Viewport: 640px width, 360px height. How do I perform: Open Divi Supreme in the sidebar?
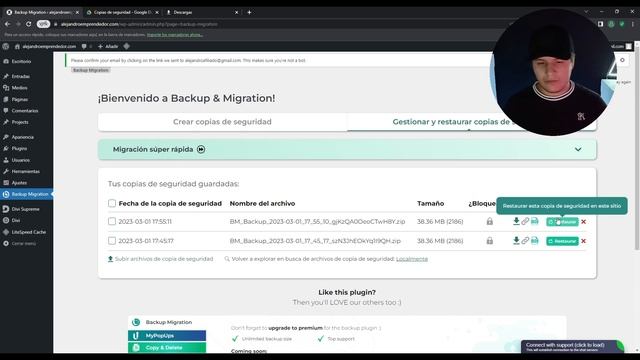pyautogui.click(x=26, y=209)
